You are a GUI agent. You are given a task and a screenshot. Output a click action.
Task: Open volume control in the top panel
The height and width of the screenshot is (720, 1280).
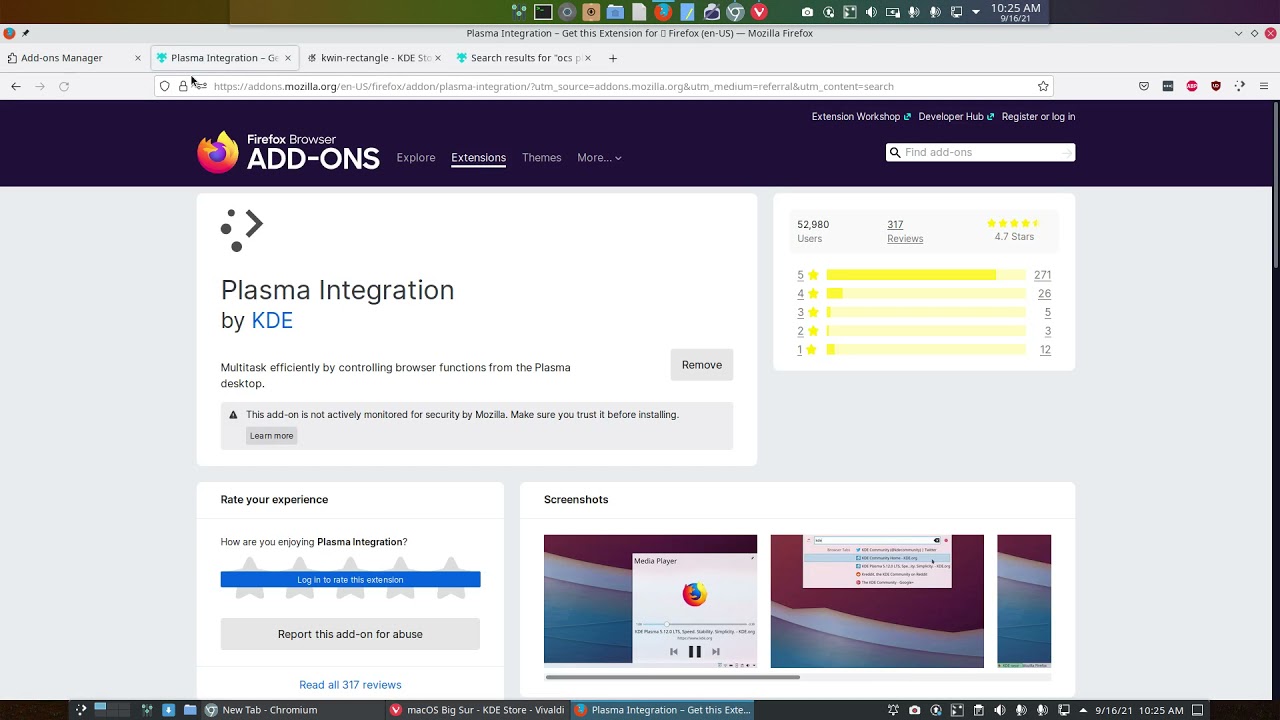(871, 12)
